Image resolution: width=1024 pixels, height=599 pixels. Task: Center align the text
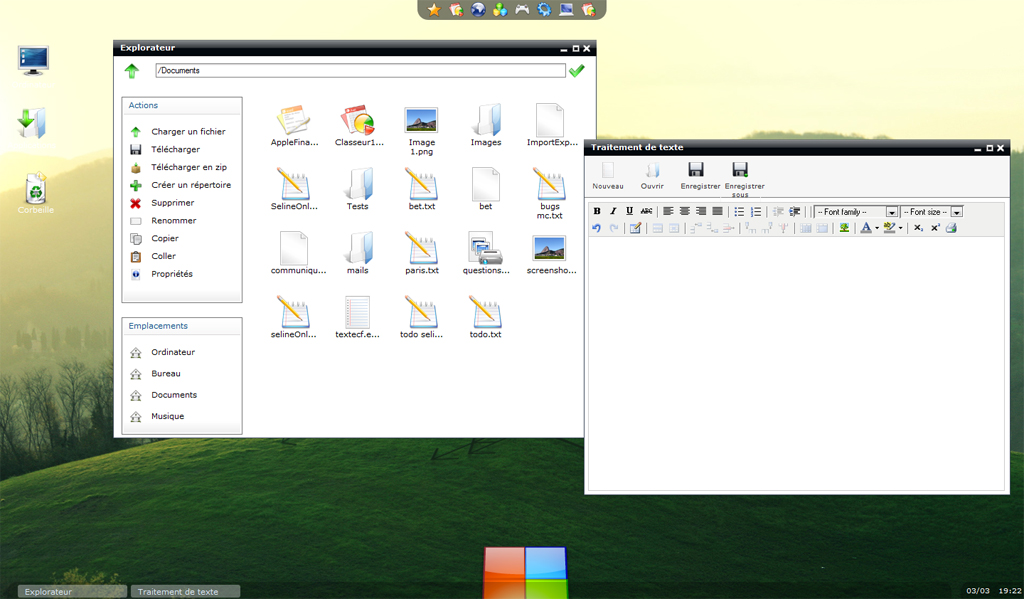[x=684, y=212]
